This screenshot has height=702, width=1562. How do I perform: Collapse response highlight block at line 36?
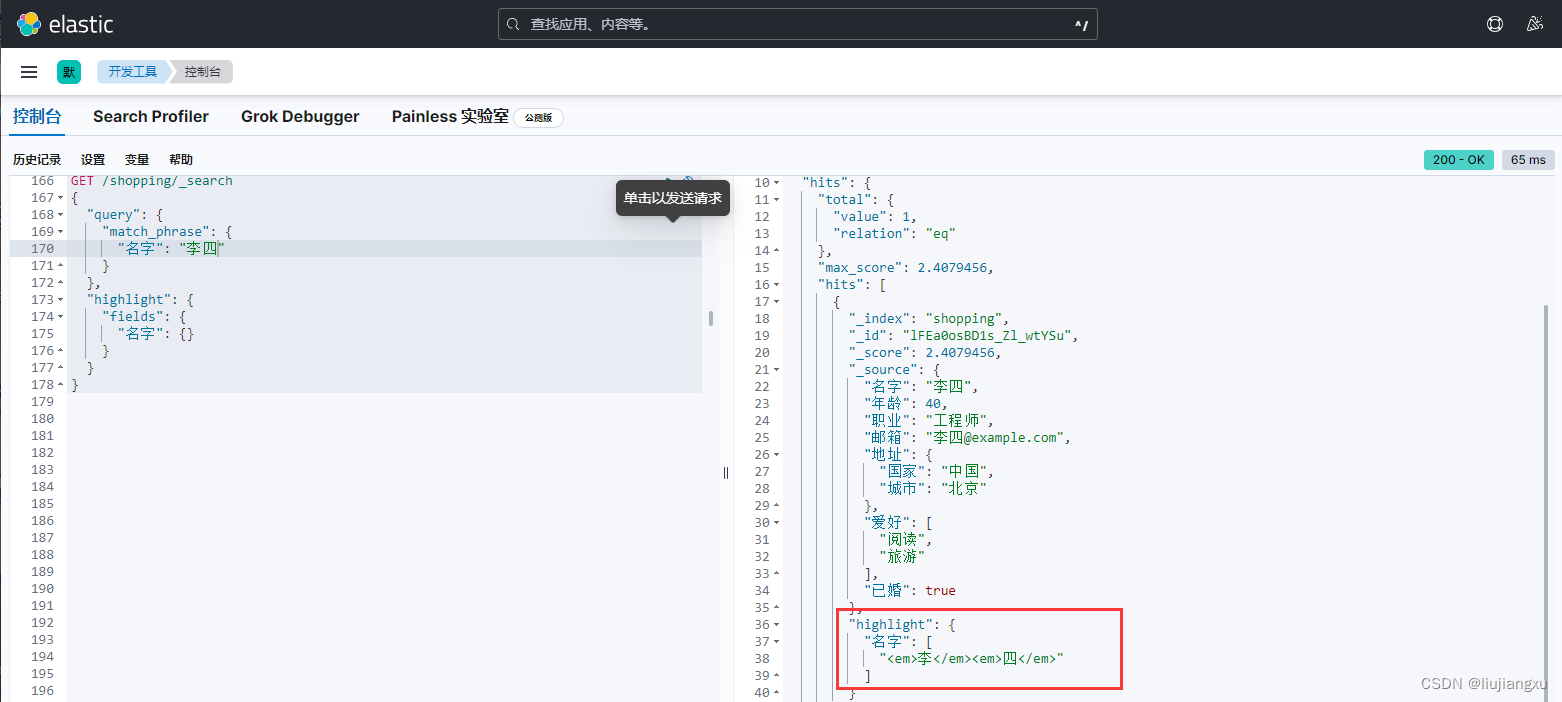[777, 625]
